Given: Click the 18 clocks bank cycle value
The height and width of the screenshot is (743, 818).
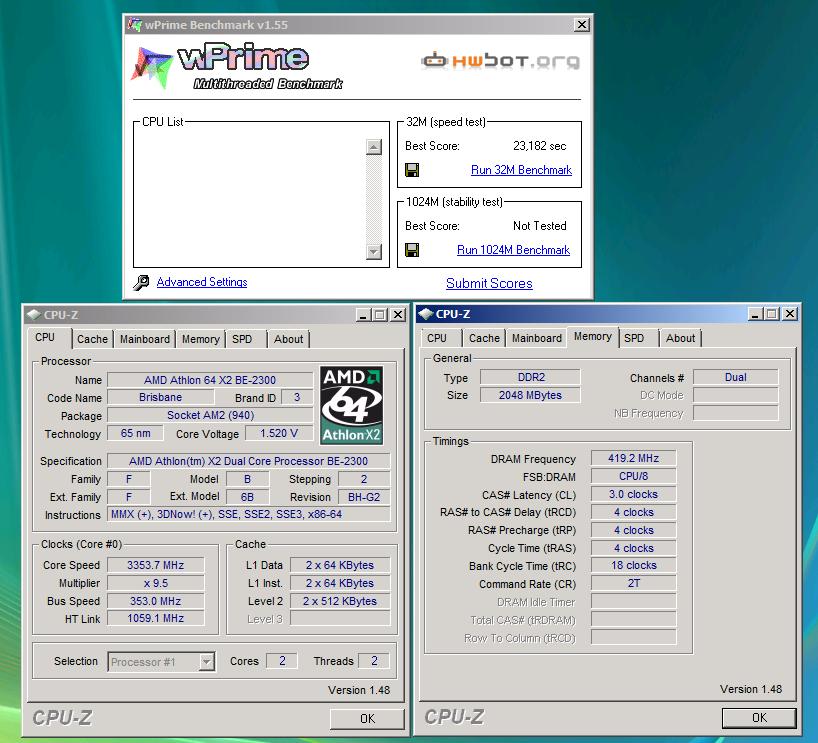Looking at the screenshot, I should tap(633, 566).
